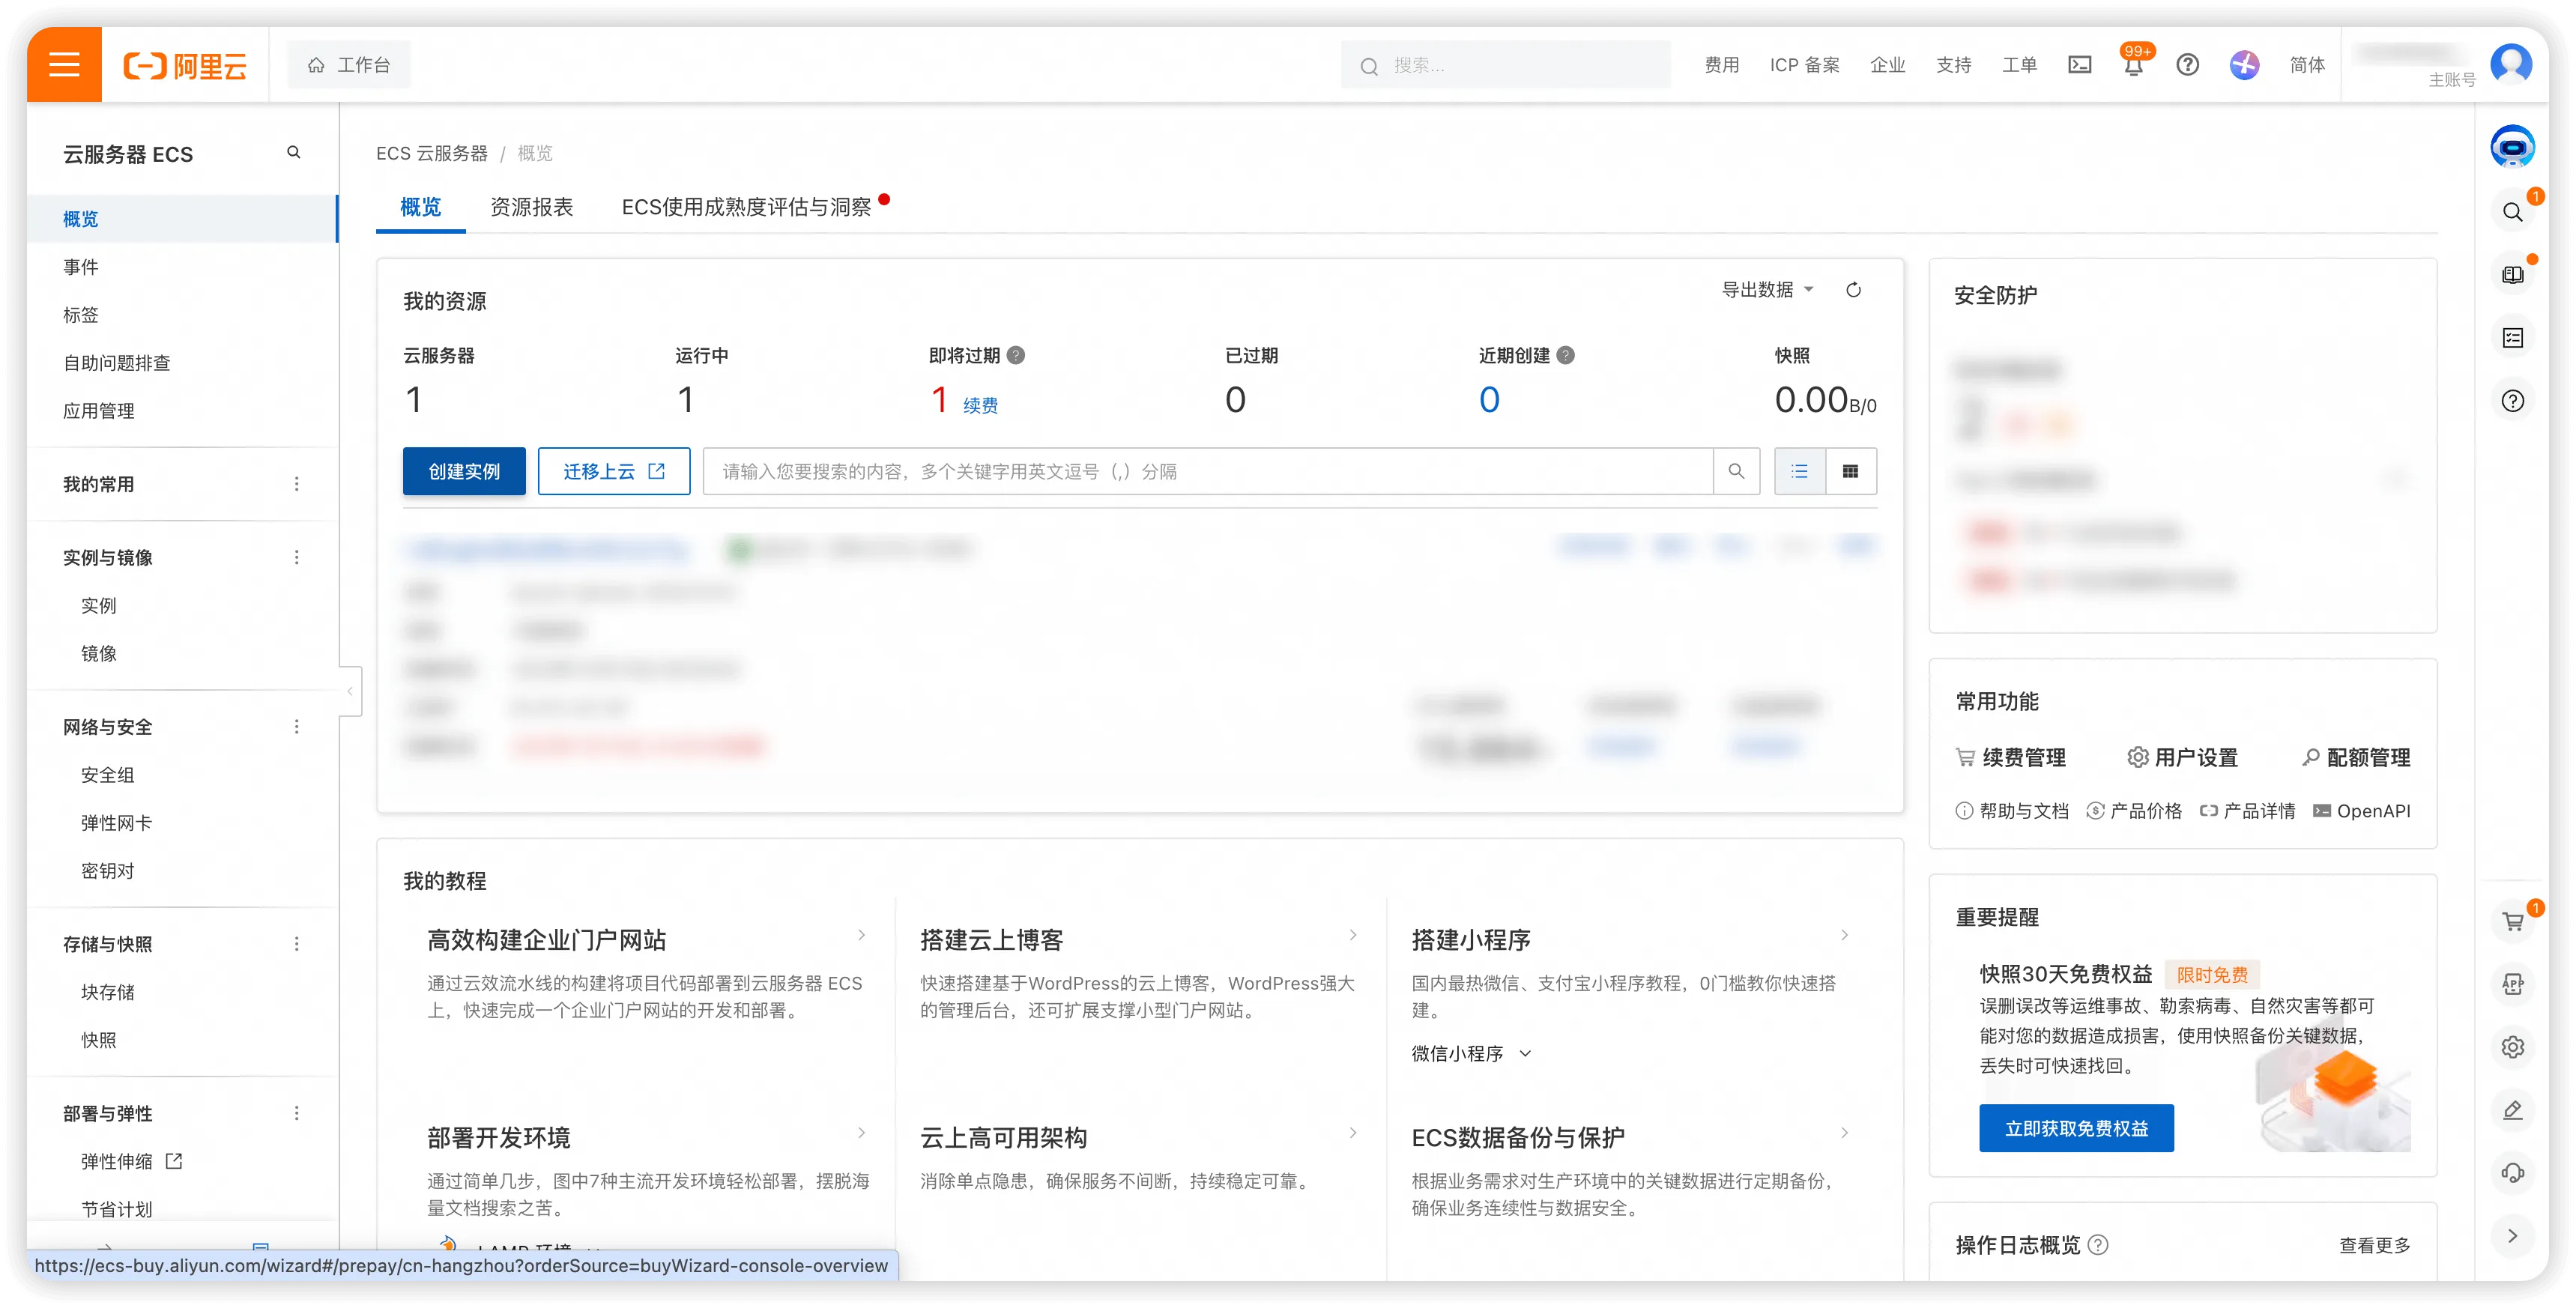The image size is (2576, 1308).
Task: Open 我的常用 section options menu
Action: 297,484
